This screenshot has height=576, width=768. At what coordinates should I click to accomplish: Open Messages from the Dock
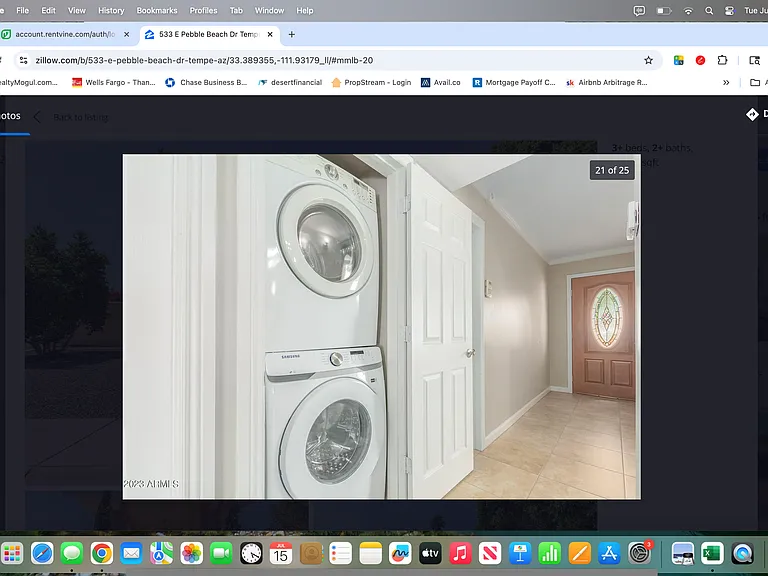72,553
